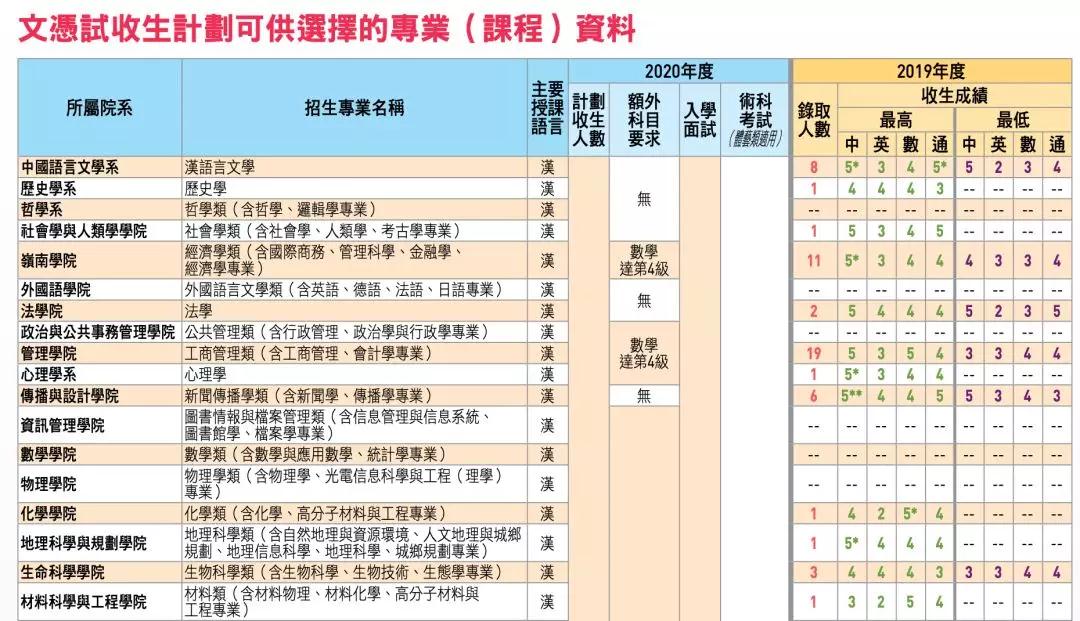Viewport: 1080px width, 621px height.
Task: Click the 額外科目要求 column header
Action: 643,120
